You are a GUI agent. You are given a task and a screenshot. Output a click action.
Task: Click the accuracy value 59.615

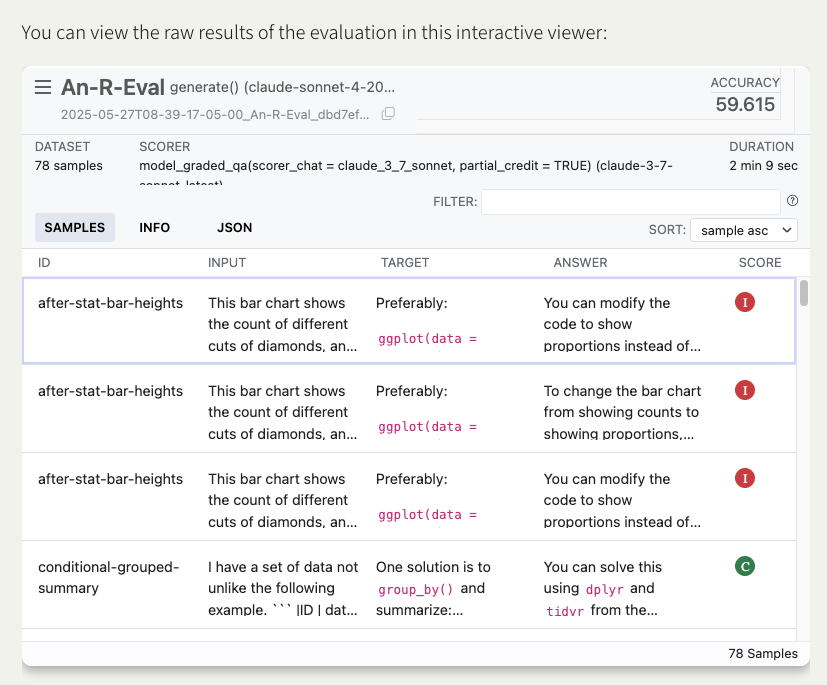[745, 104]
